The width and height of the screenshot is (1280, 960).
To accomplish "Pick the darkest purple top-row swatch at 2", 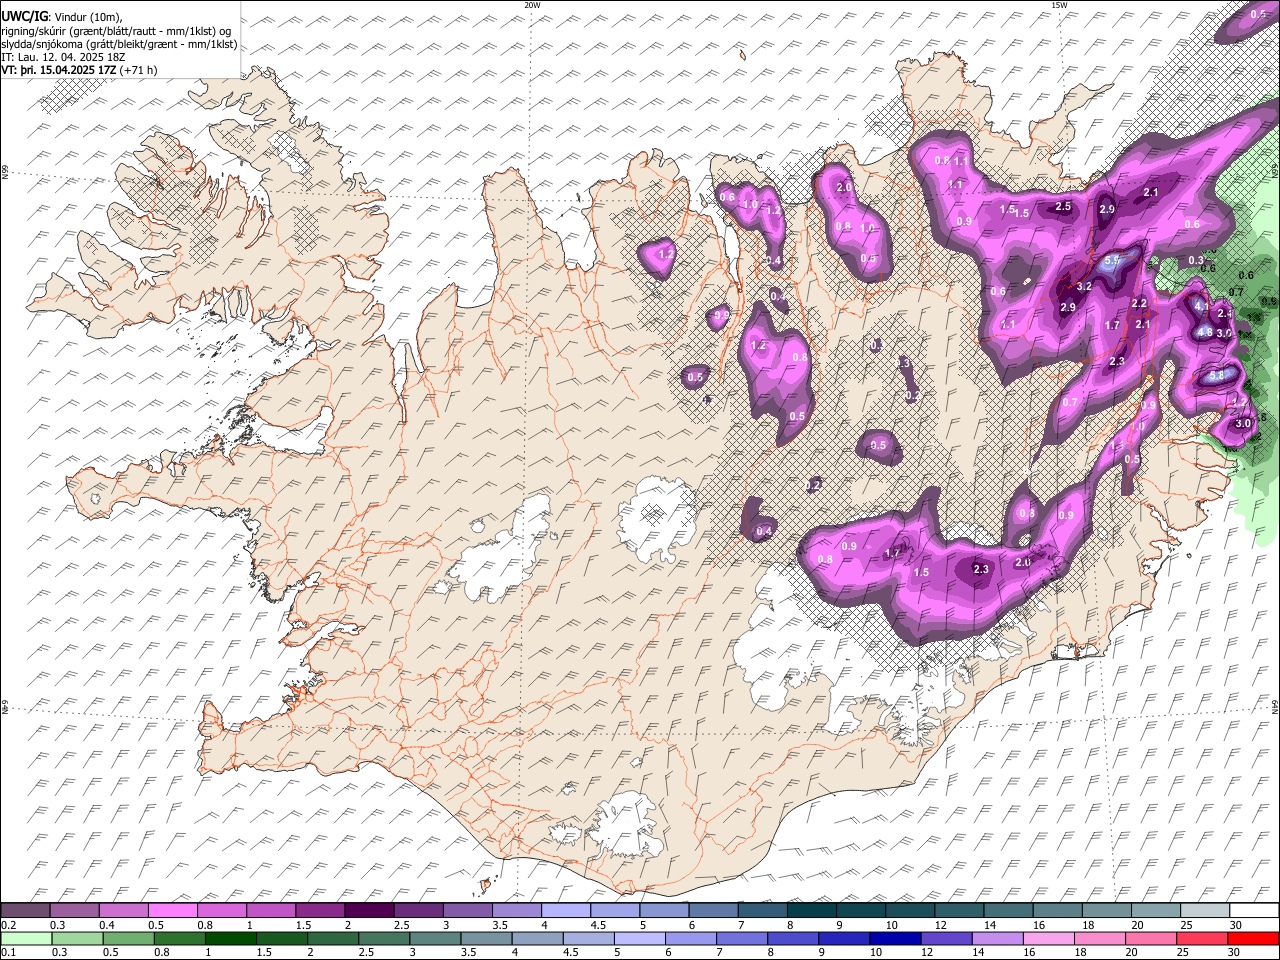I will click(369, 911).
